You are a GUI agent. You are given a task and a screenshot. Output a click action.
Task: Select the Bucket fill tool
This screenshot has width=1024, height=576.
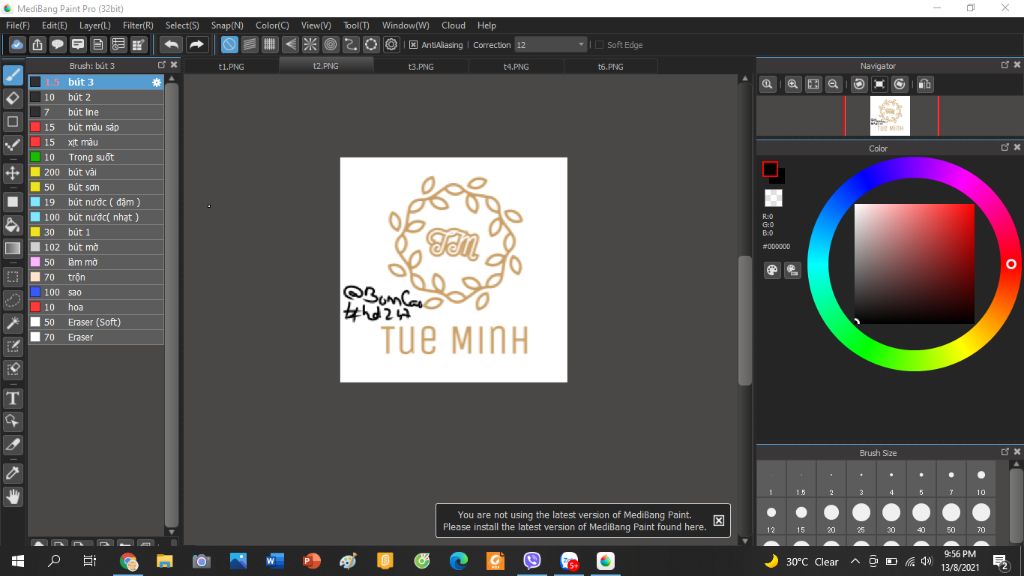[x=13, y=225]
